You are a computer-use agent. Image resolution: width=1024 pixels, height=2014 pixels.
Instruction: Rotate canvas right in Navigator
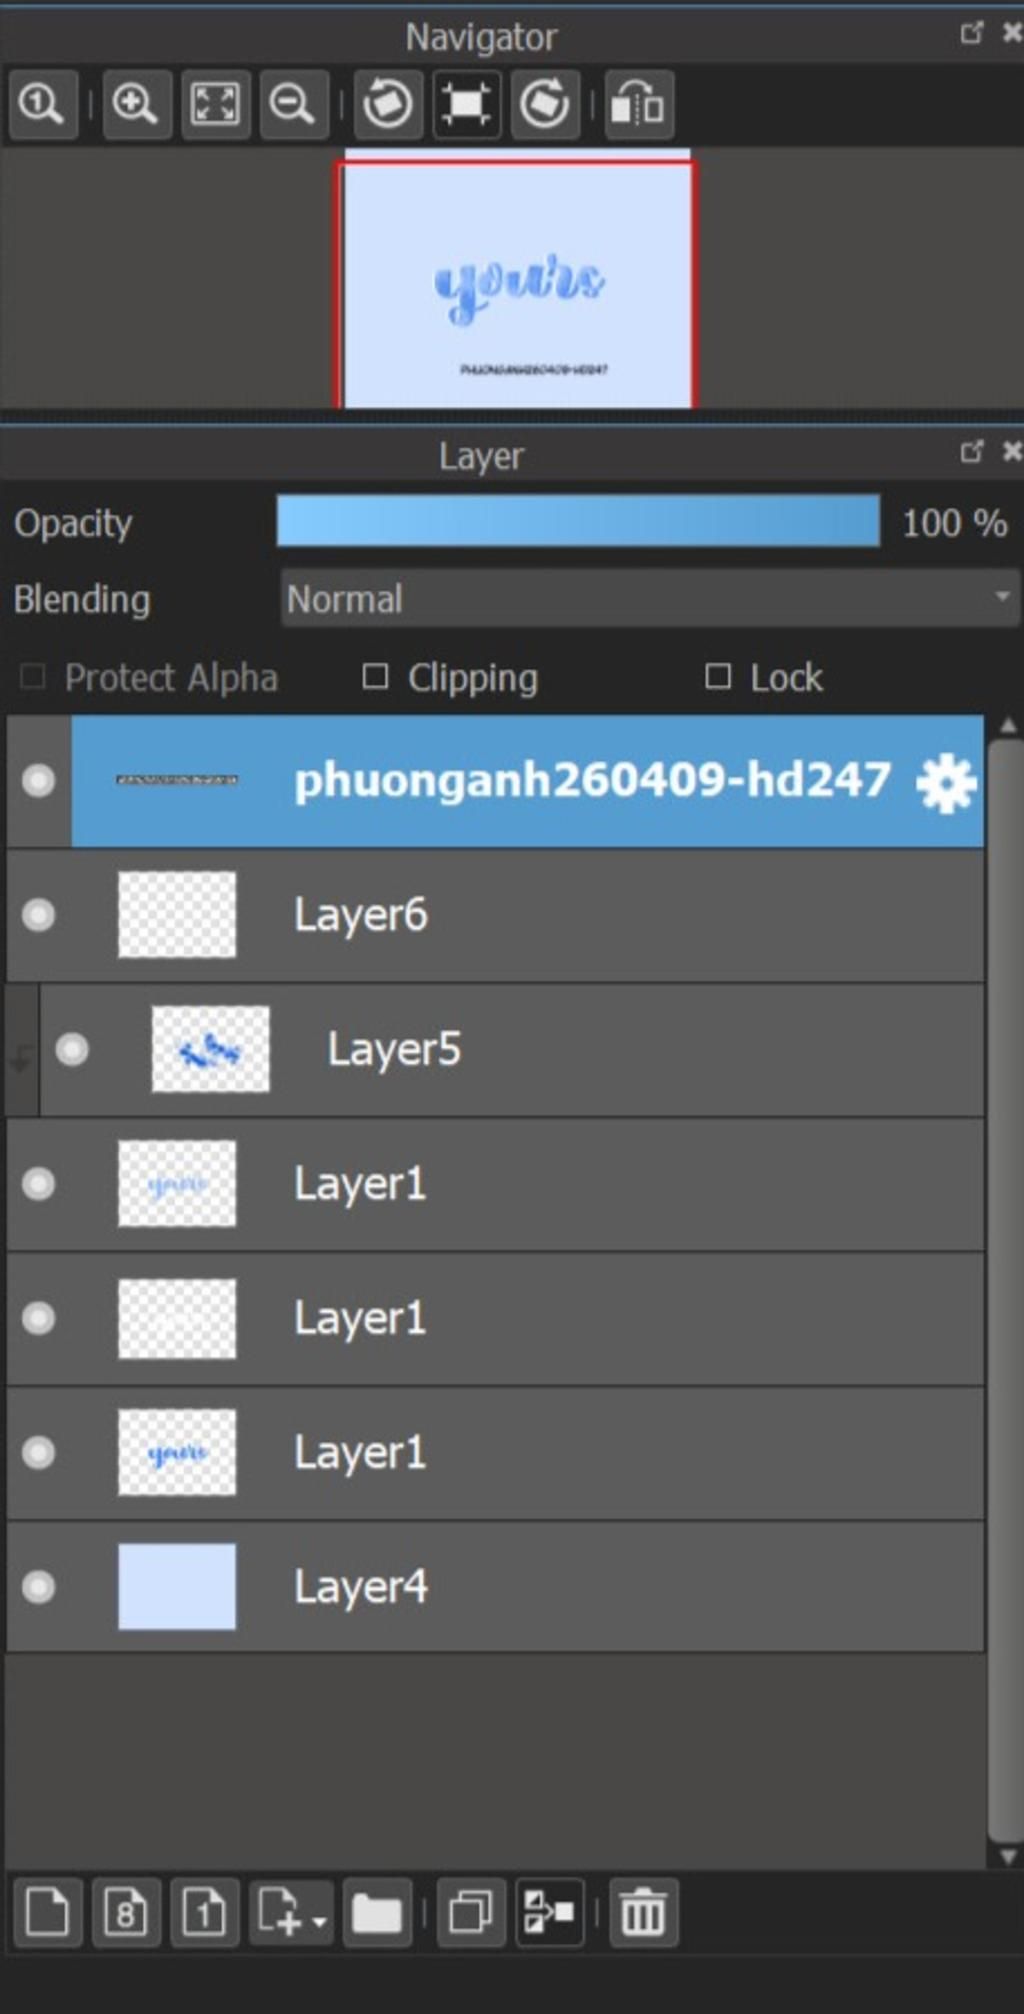tap(545, 104)
